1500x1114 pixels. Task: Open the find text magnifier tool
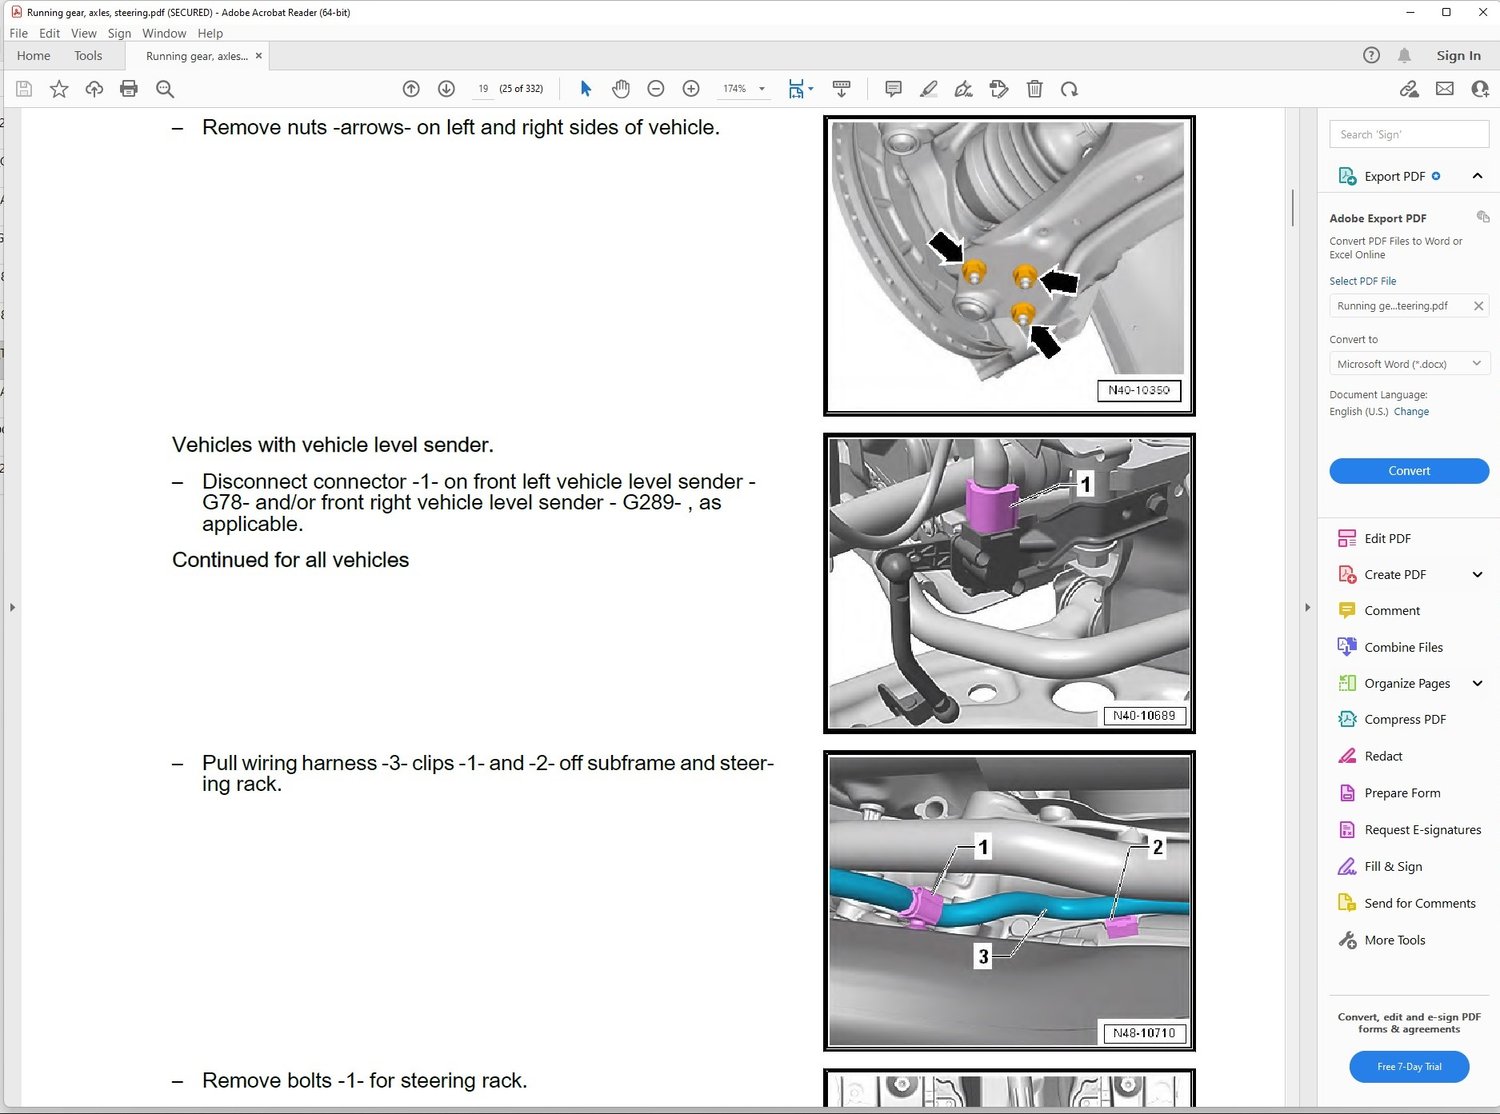click(165, 89)
